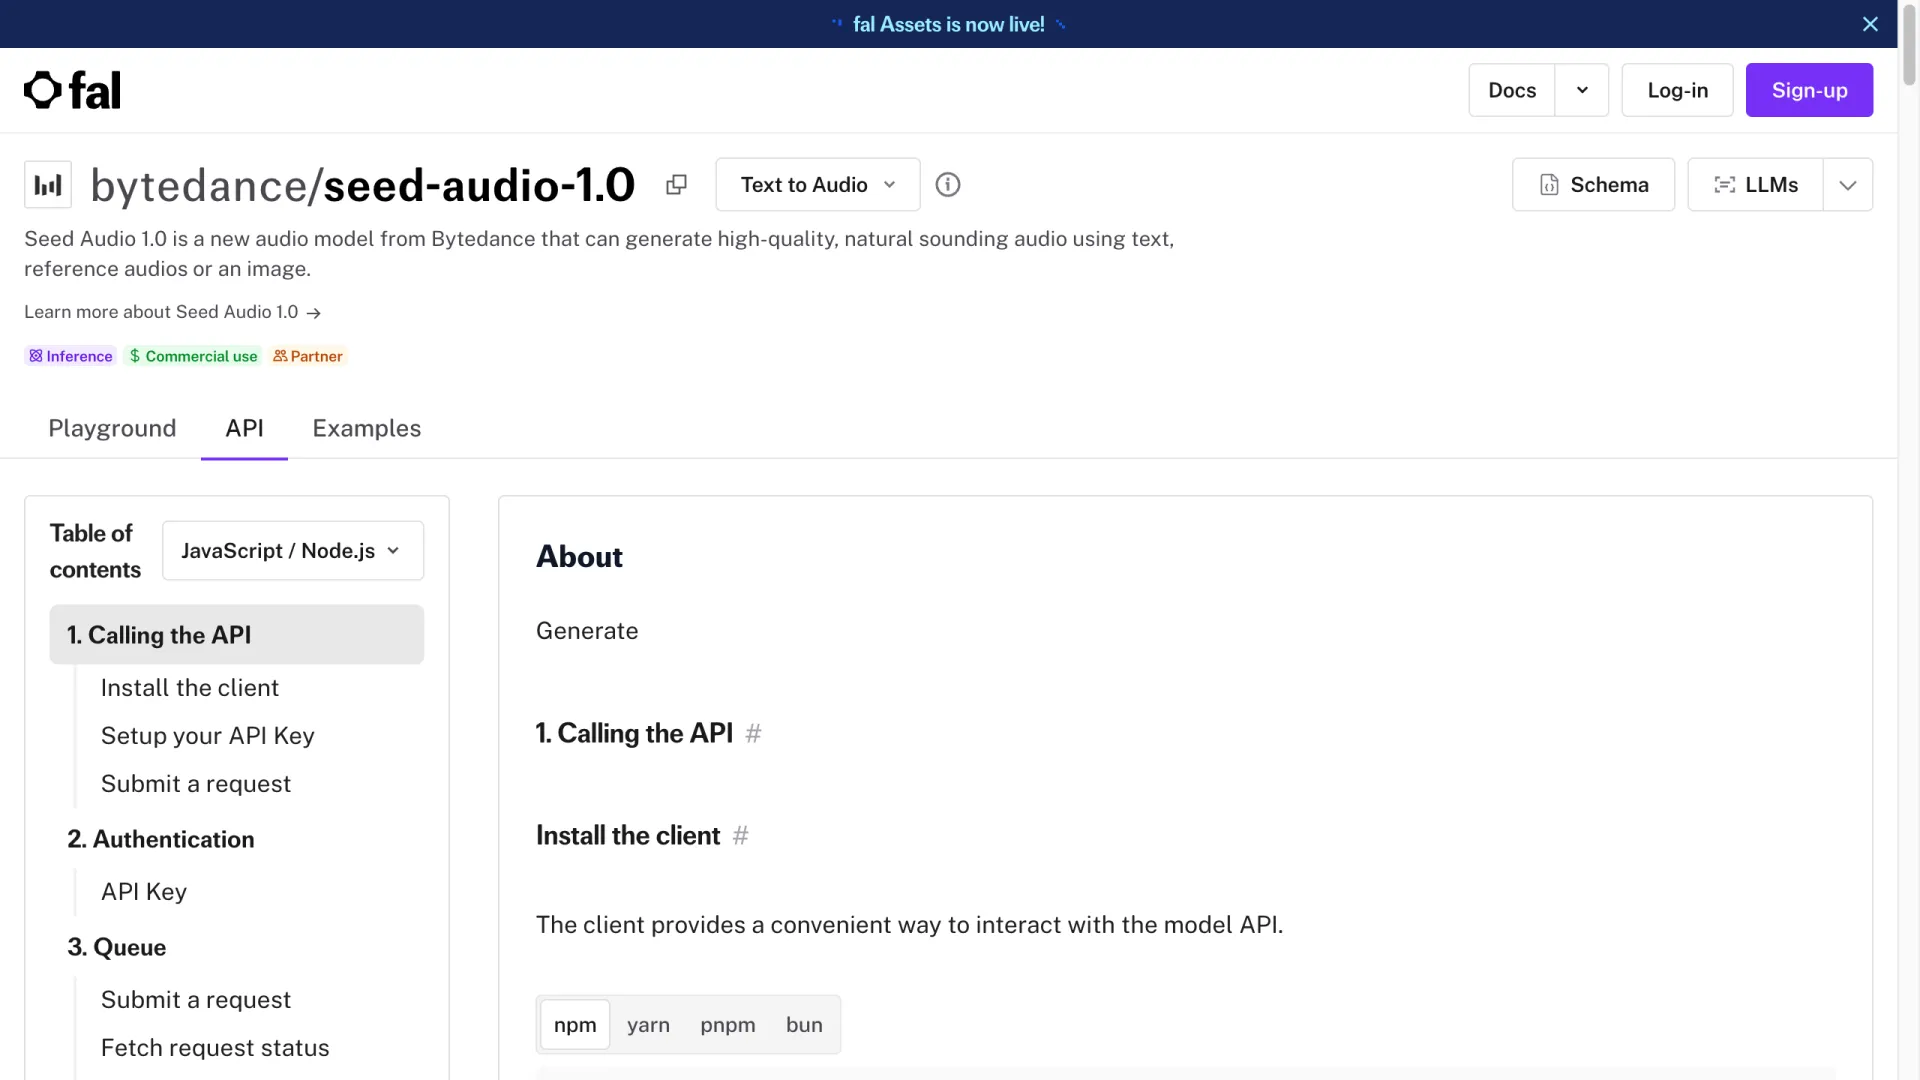Select the yarn package manager tab

pyautogui.click(x=648, y=1025)
